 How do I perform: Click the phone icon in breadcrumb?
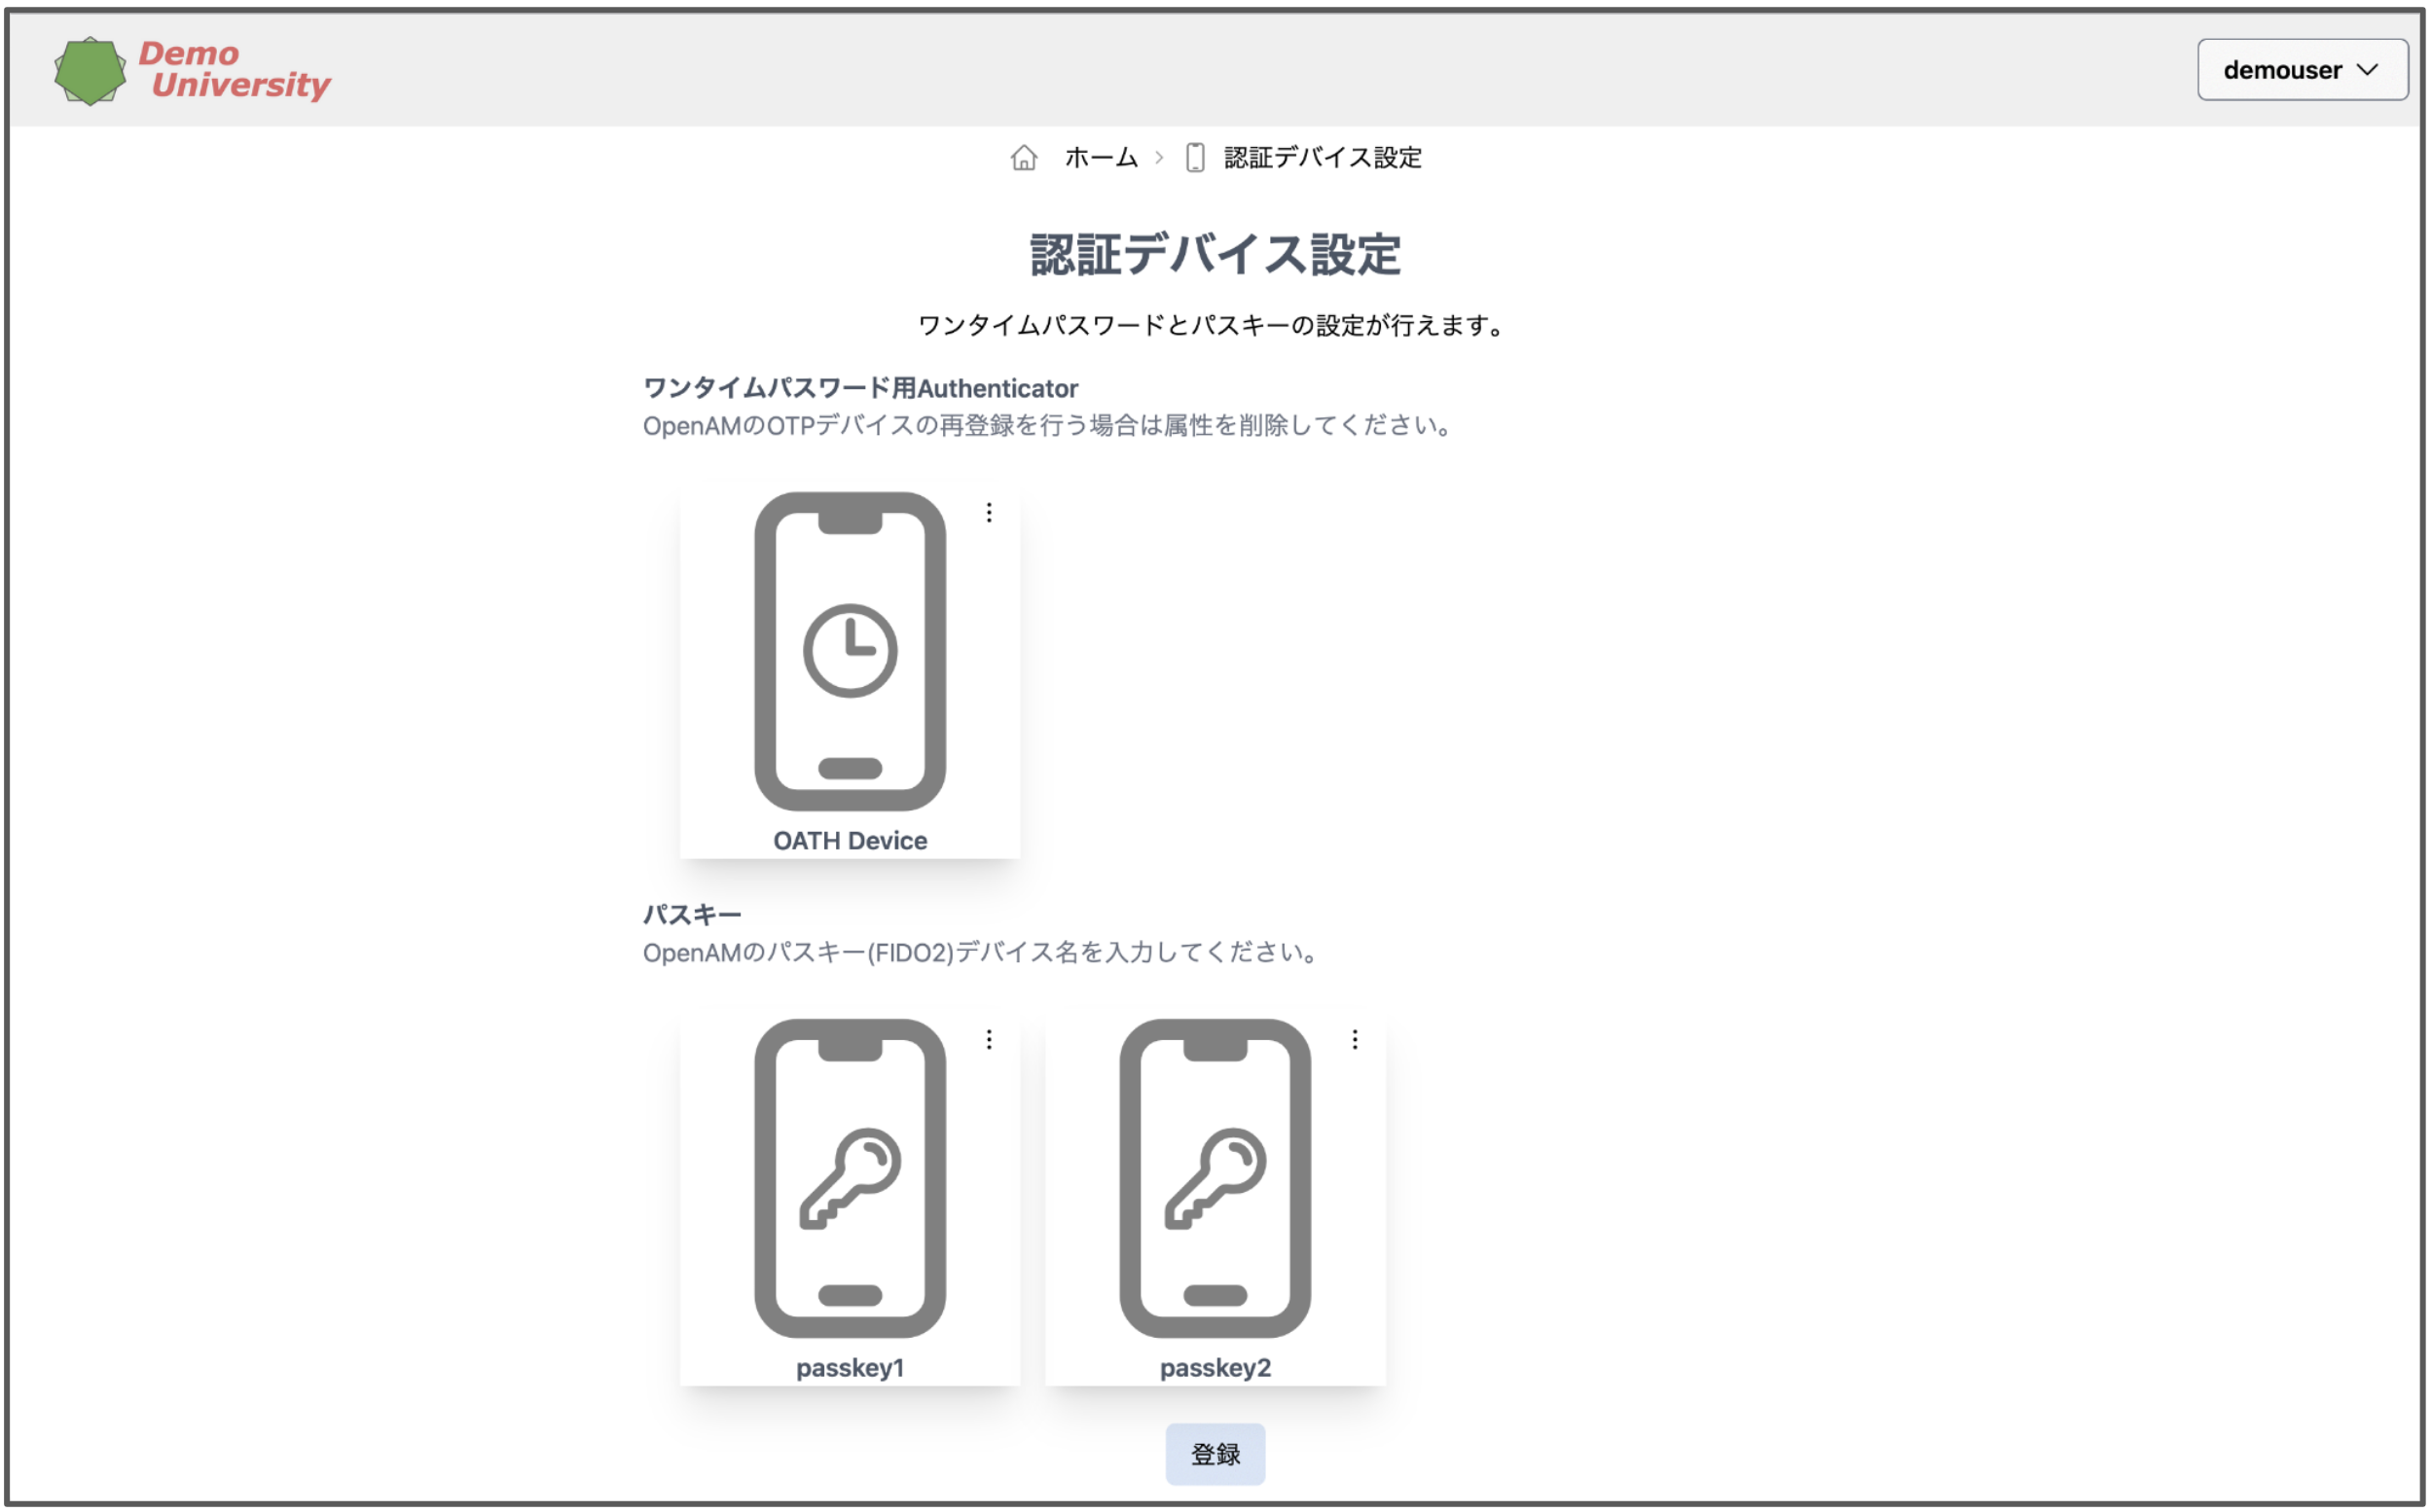[x=1194, y=158]
